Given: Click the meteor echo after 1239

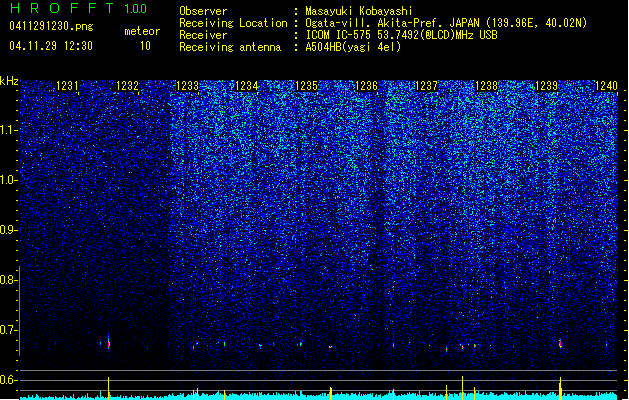Looking at the screenshot, I should pyautogui.click(x=560, y=343).
